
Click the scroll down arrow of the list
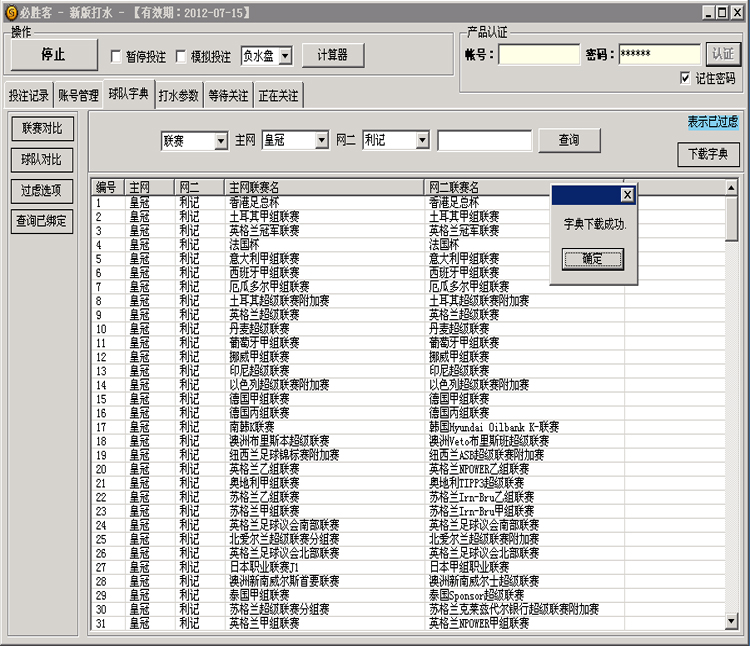732,622
